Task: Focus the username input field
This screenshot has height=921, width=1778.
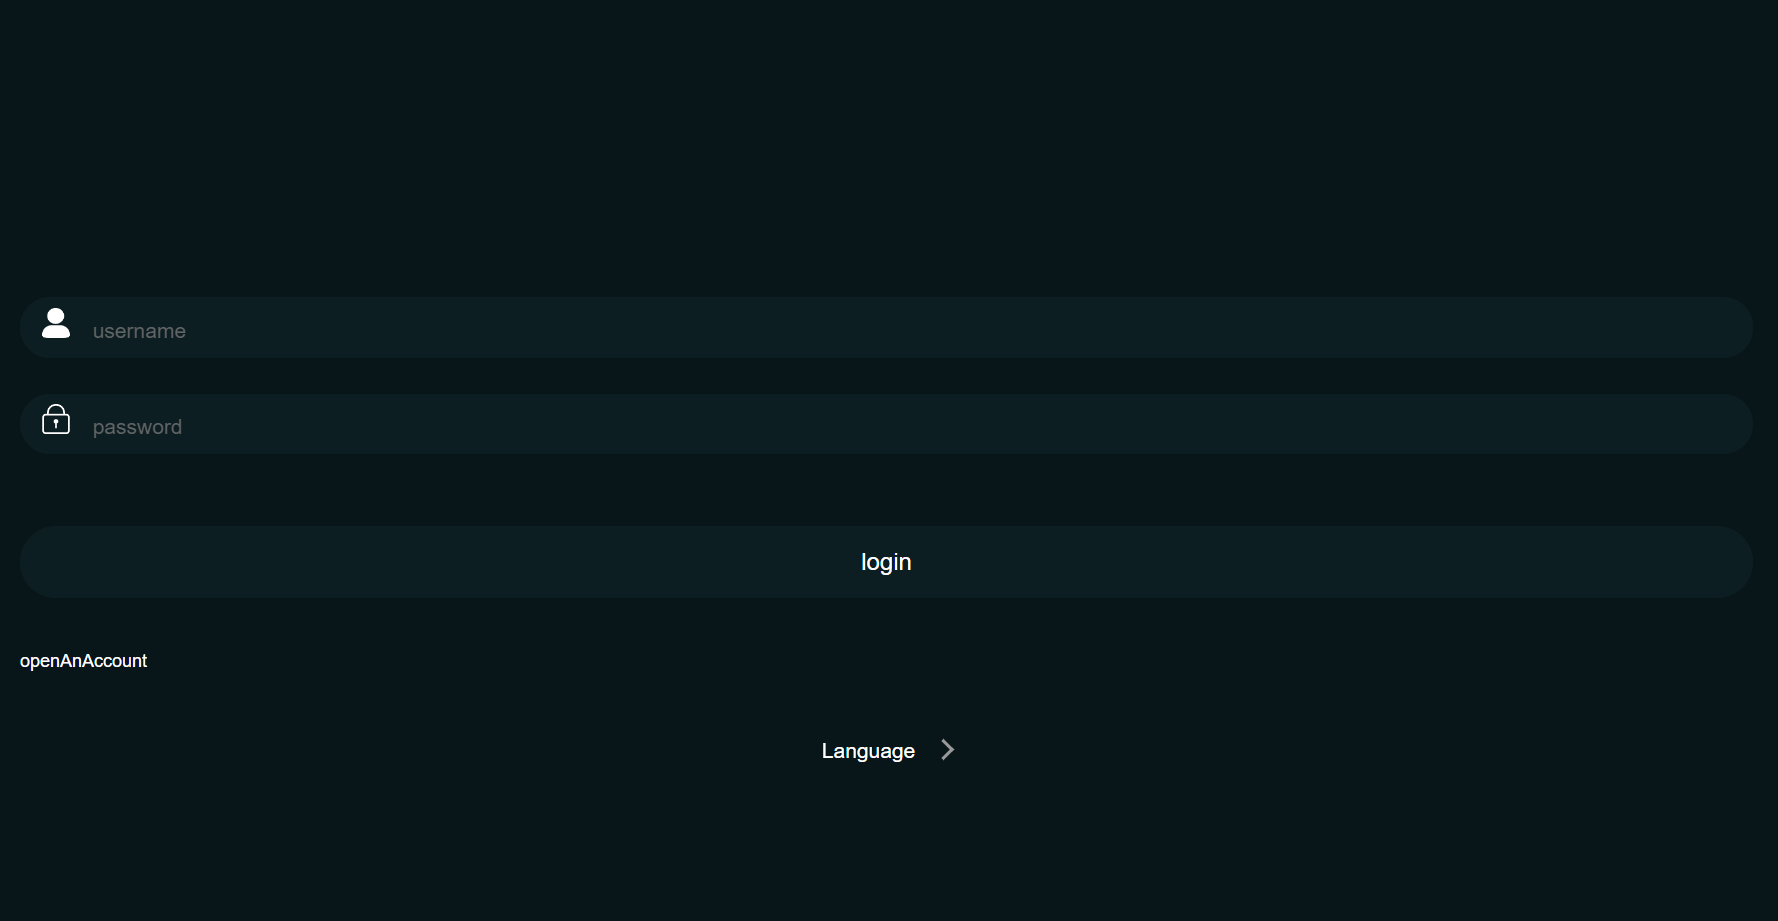Action: (x=886, y=328)
